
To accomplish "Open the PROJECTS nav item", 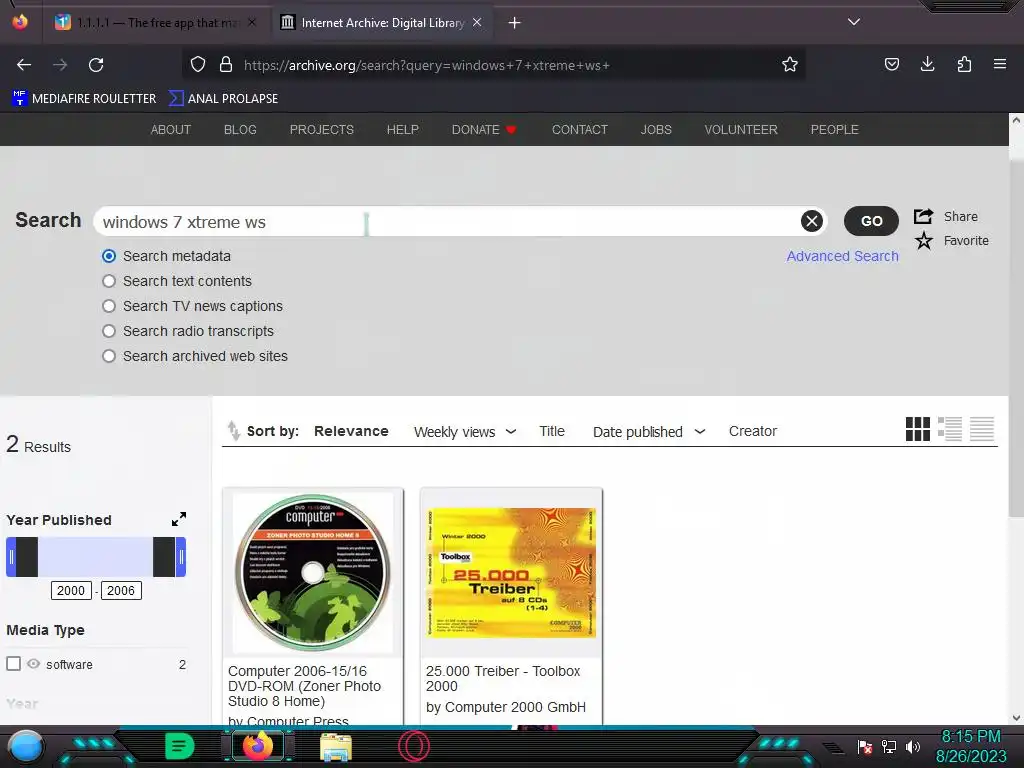I will [x=322, y=129].
